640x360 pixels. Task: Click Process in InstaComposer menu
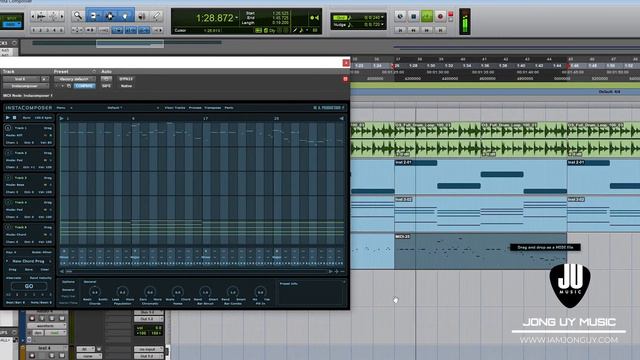point(195,108)
